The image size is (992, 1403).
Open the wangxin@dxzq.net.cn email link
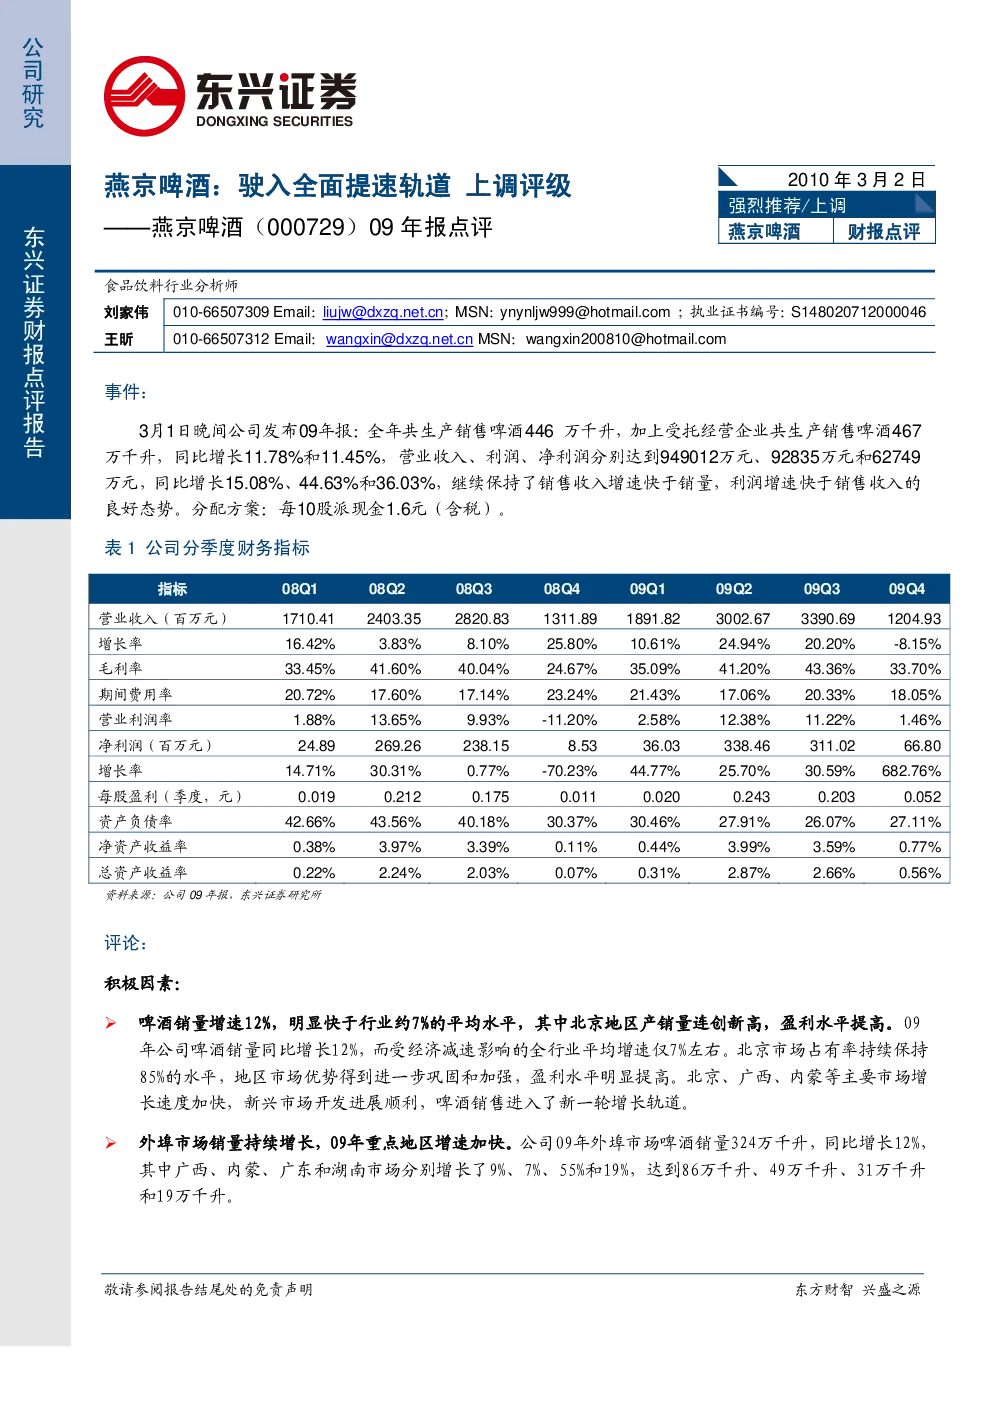(x=399, y=339)
